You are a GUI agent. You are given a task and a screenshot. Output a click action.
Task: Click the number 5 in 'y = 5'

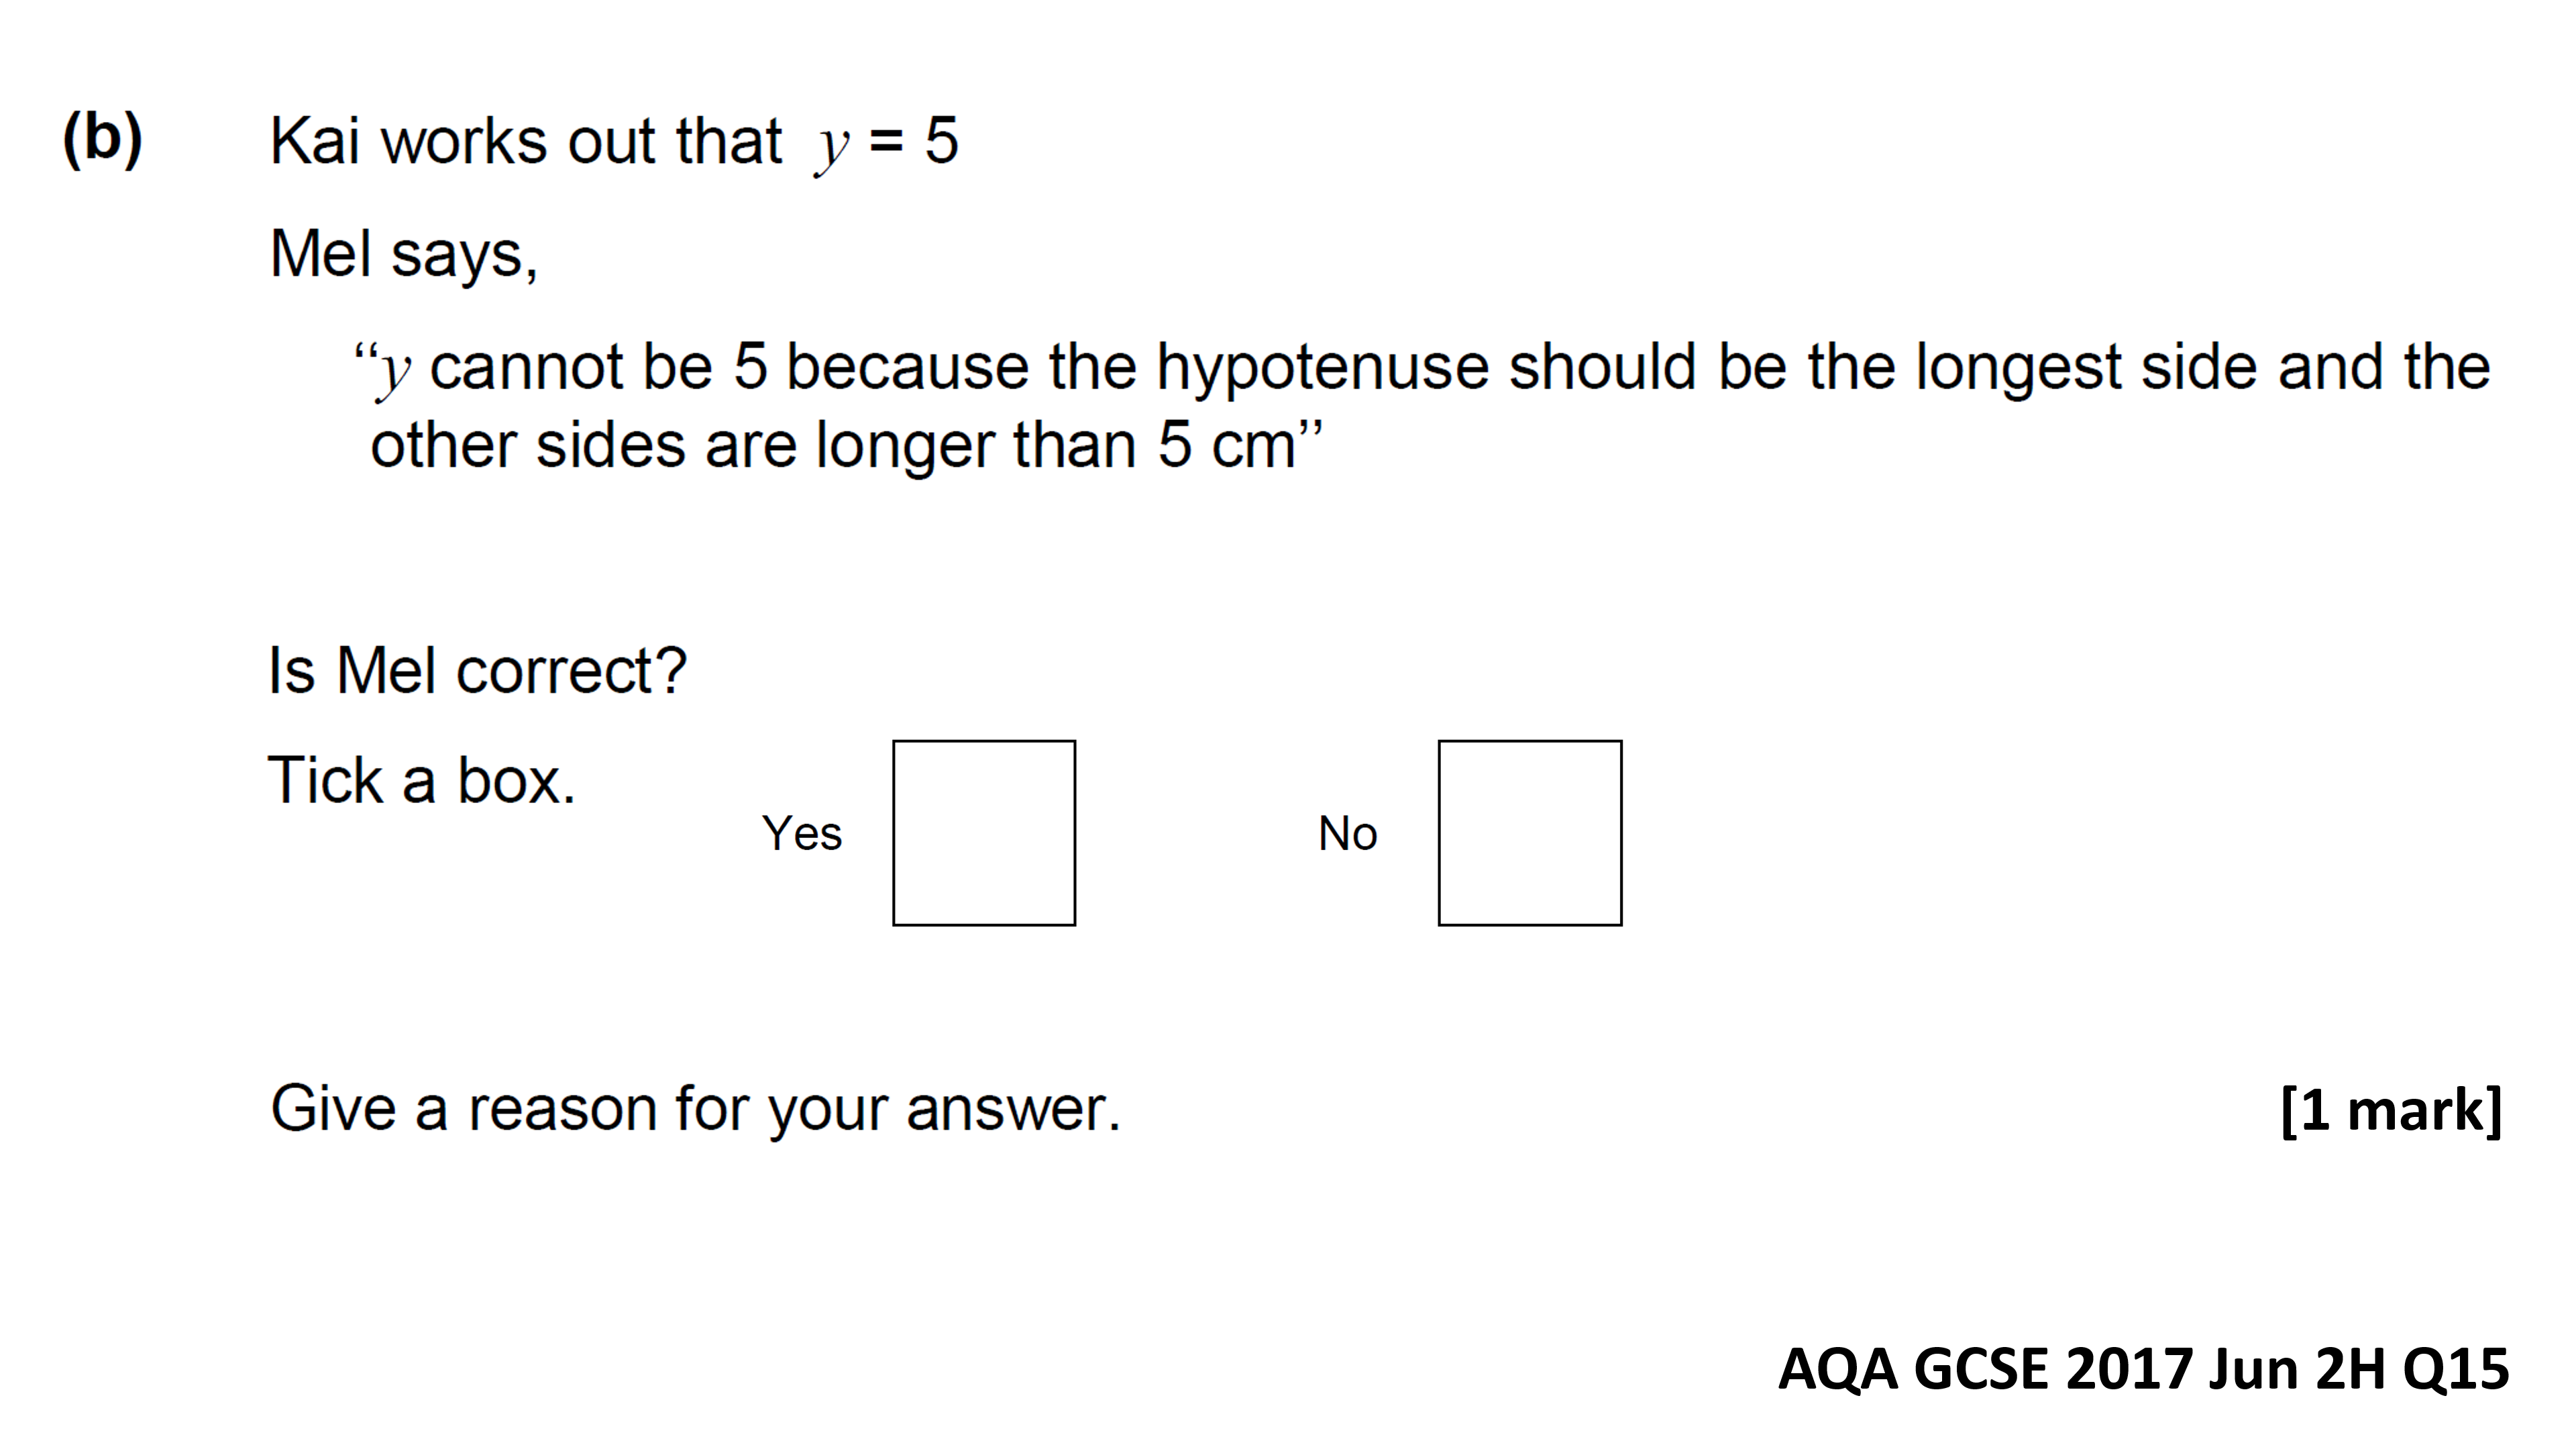(941, 140)
